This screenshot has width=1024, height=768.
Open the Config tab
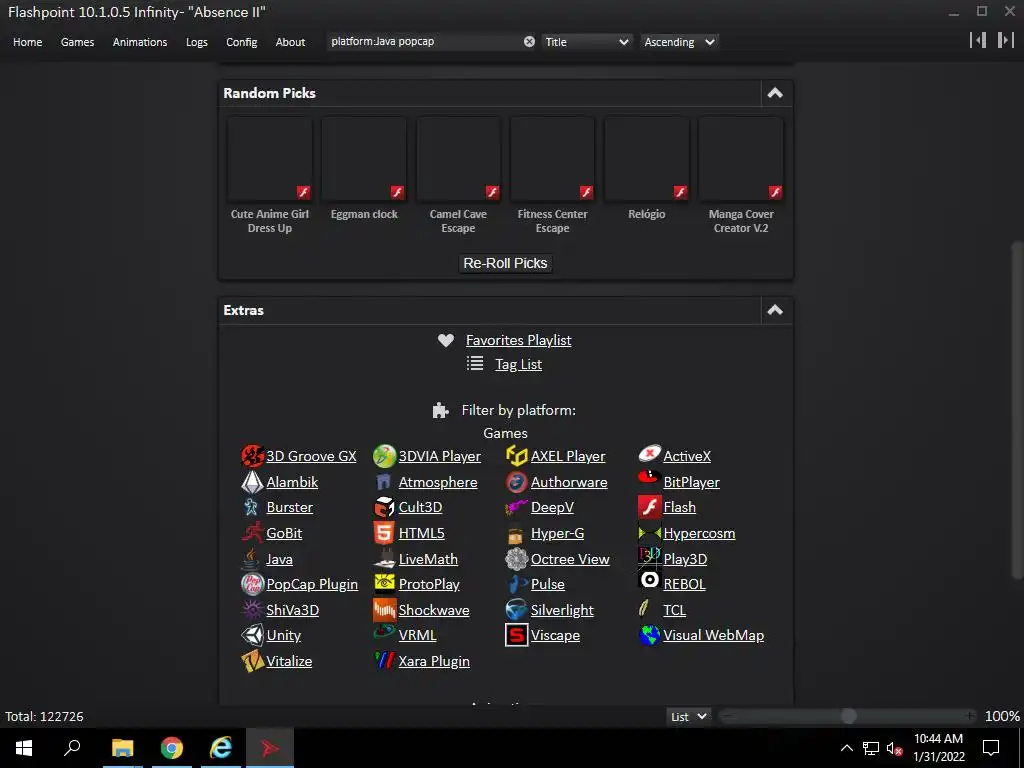(242, 42)
